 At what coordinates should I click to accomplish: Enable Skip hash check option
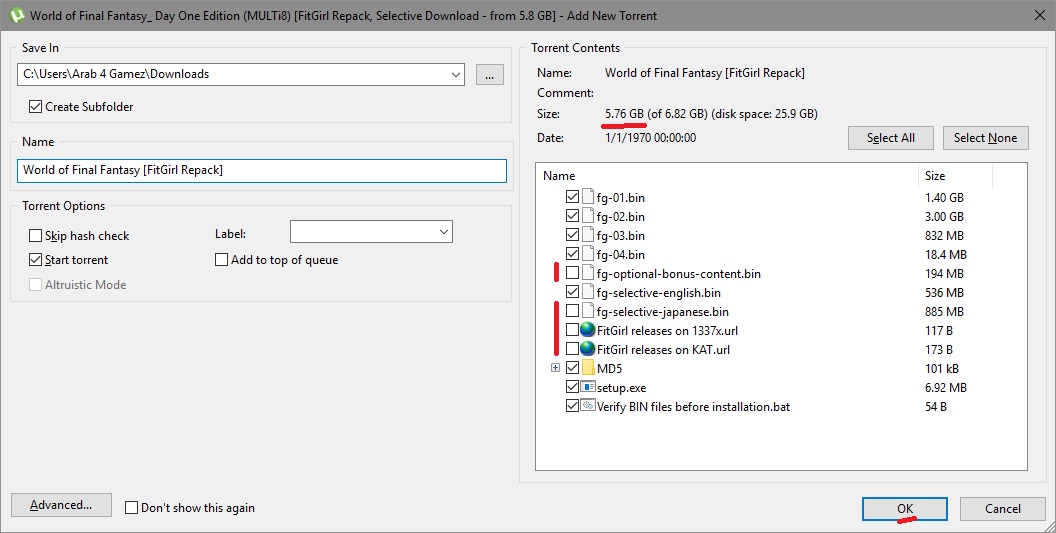pos(35,235)
